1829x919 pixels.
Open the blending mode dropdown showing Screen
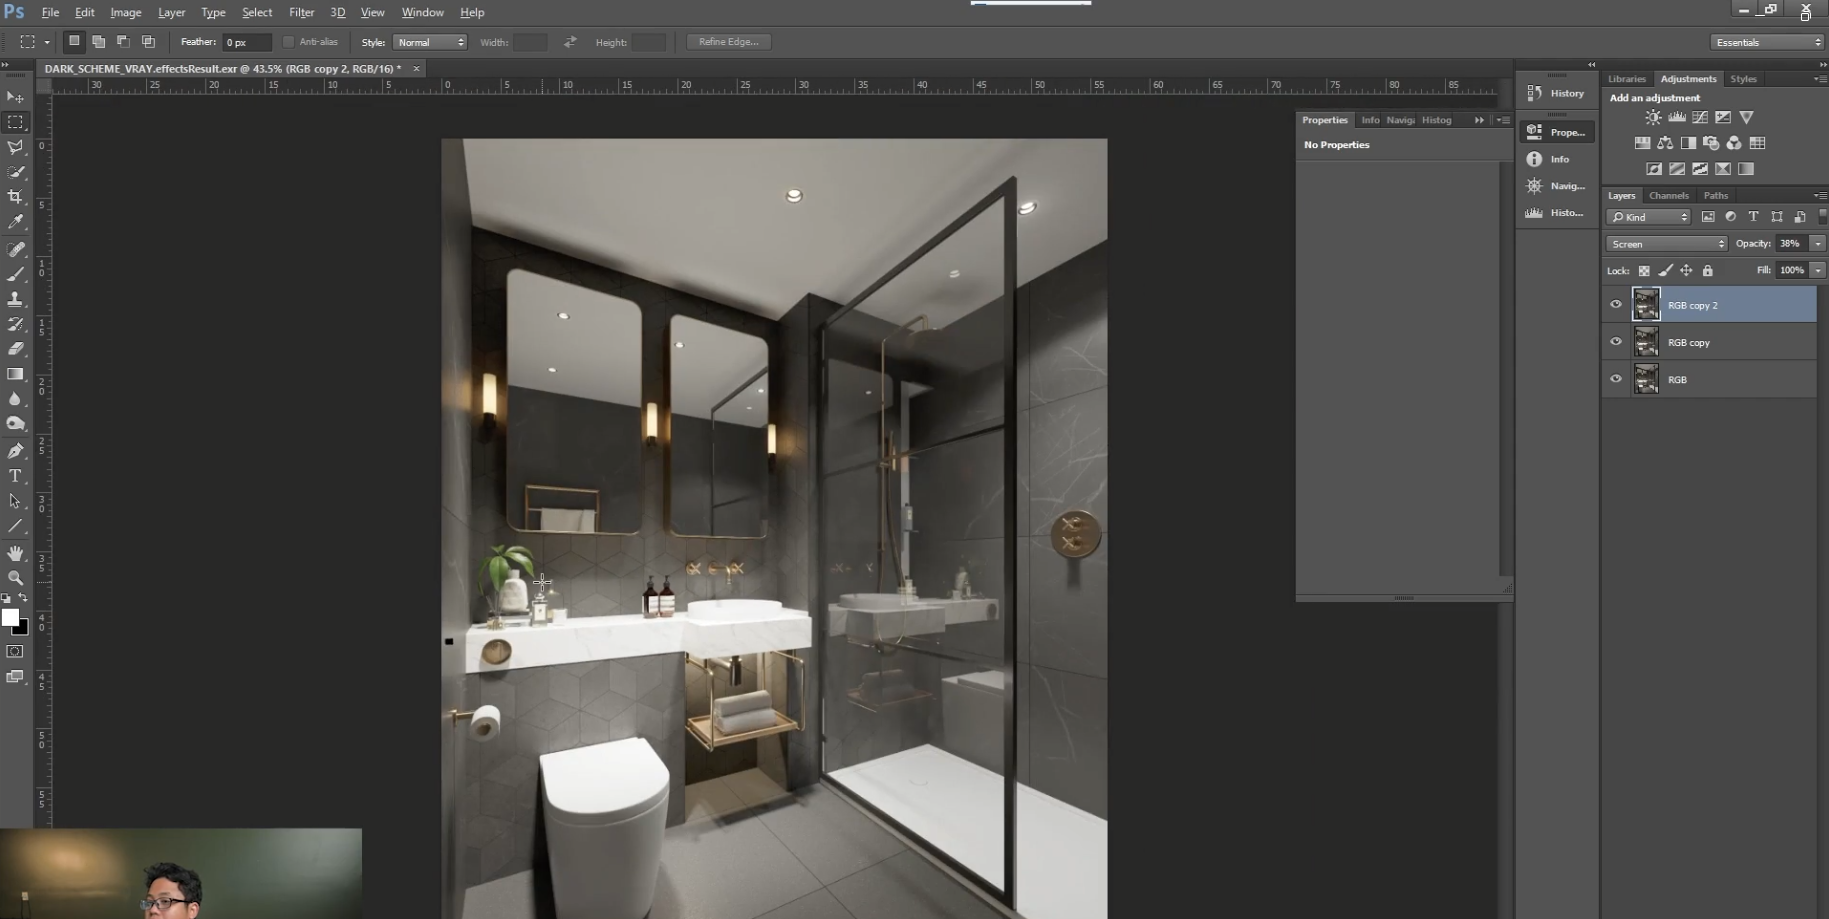pos(1666,243)
